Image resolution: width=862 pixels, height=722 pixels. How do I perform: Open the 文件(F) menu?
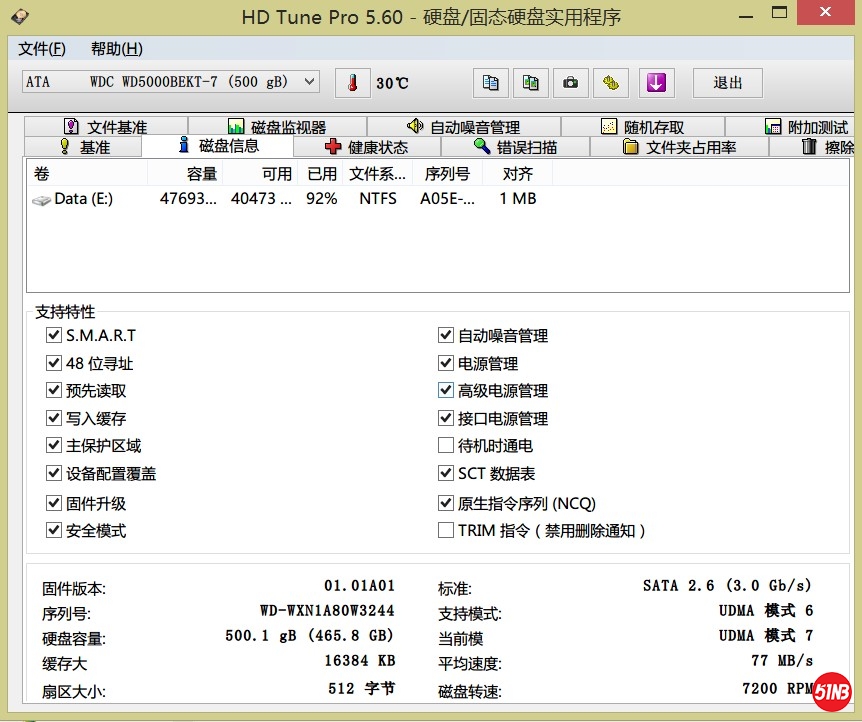coord(42,49)
